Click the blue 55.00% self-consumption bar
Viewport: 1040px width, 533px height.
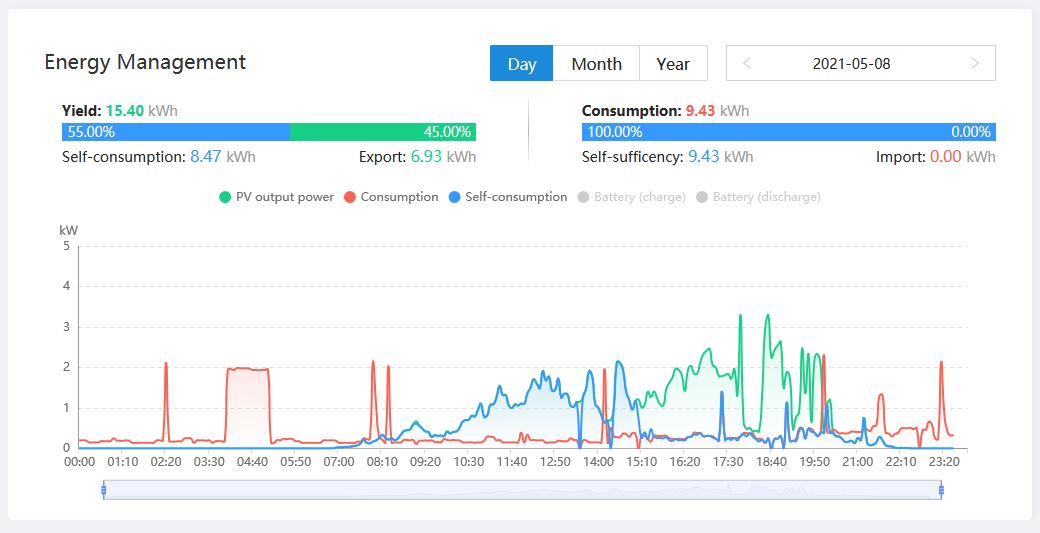coord(176,132)
